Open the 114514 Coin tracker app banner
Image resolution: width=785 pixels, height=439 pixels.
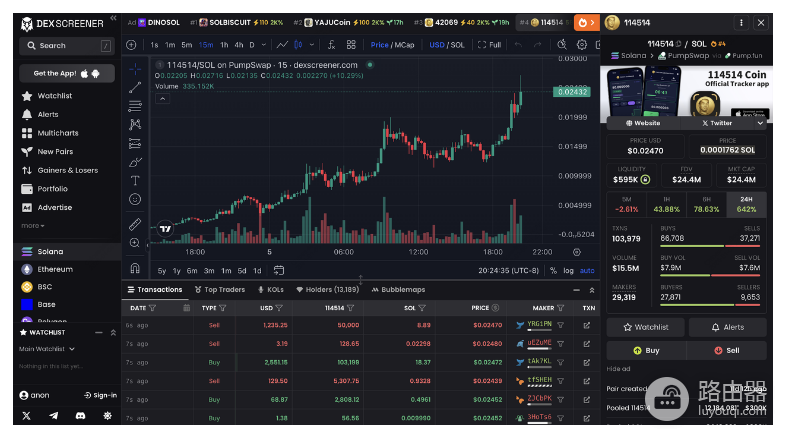click(686, 92)
